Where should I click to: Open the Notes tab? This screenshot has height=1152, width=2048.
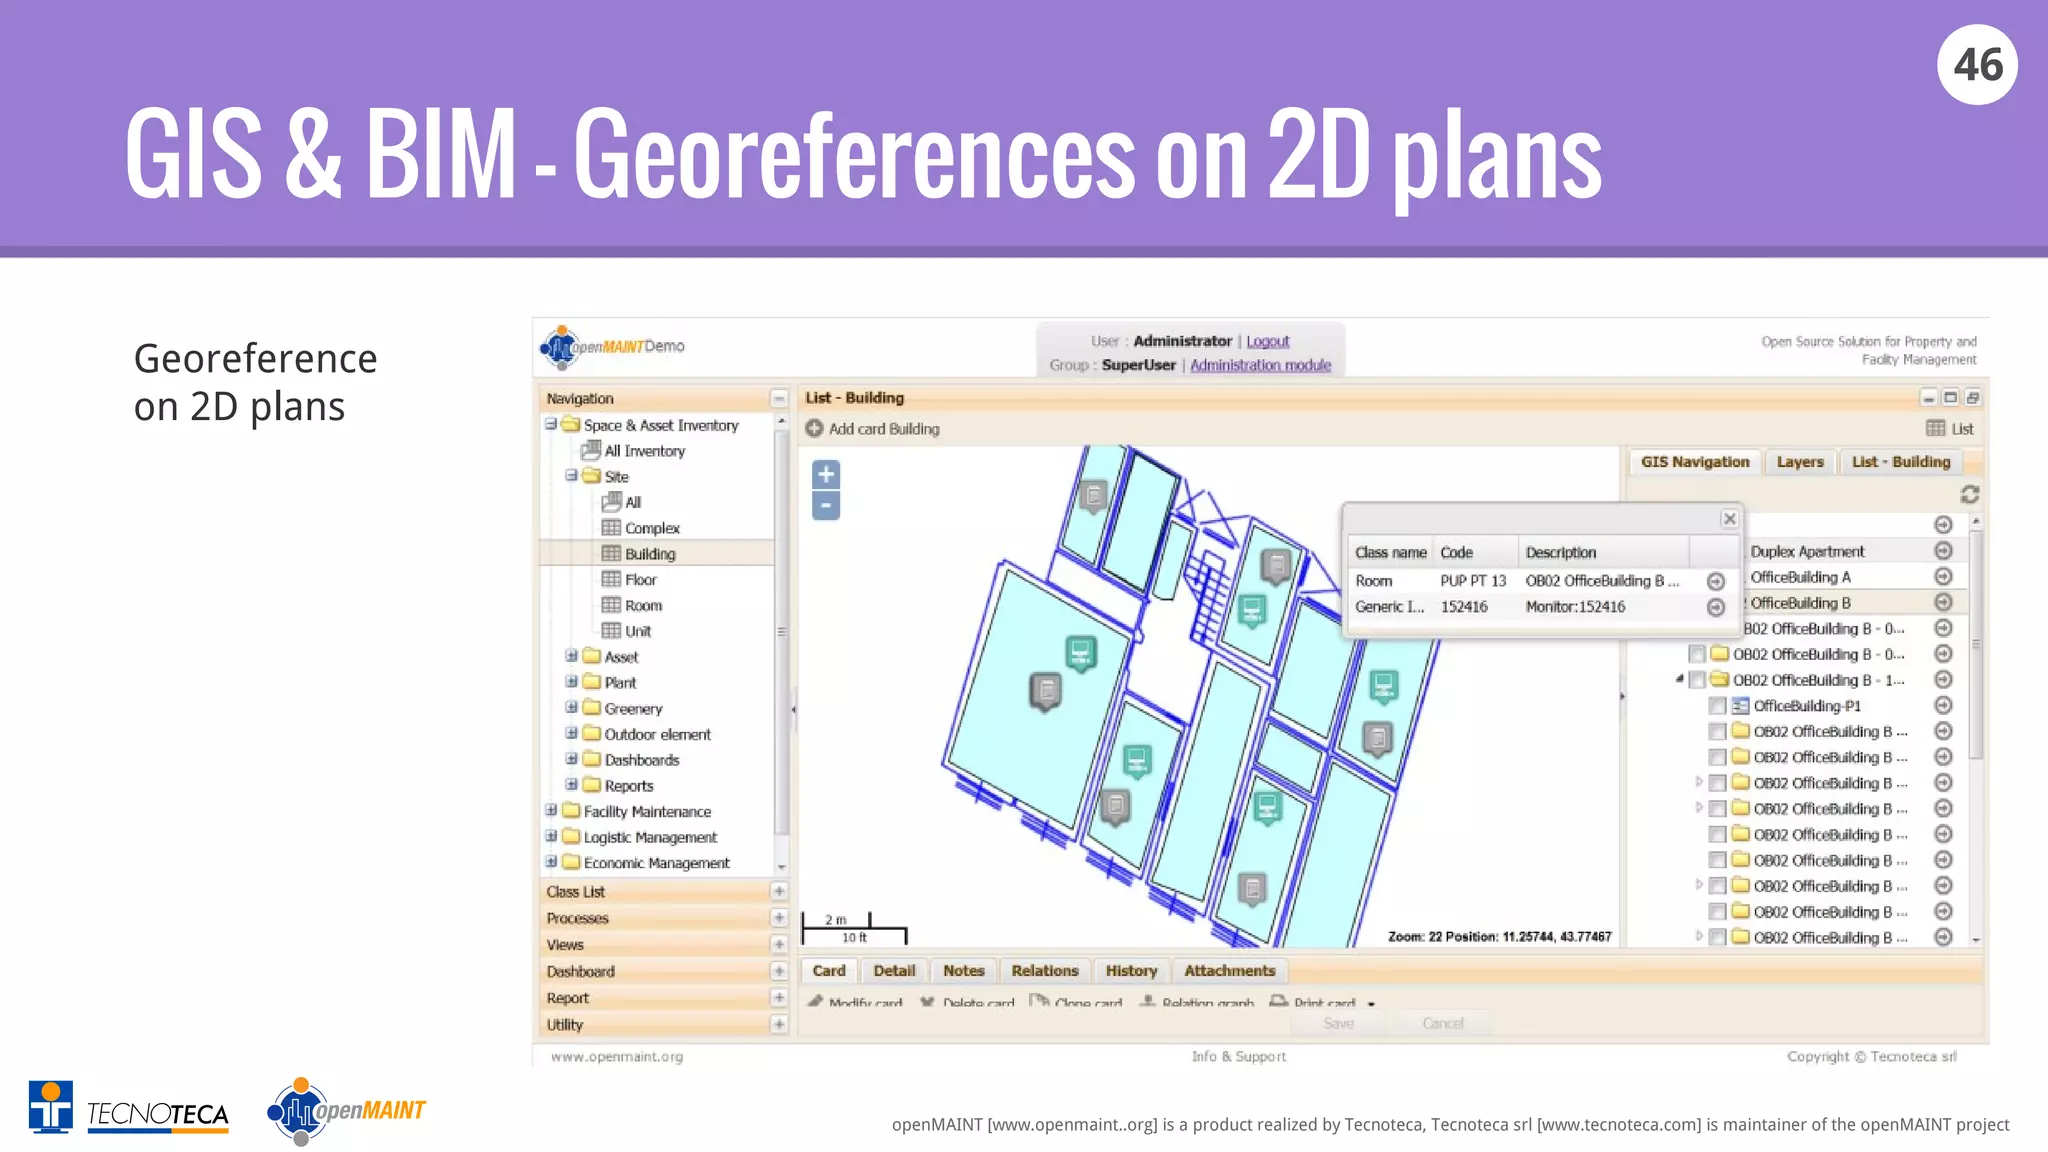click(x=964, y=970)
